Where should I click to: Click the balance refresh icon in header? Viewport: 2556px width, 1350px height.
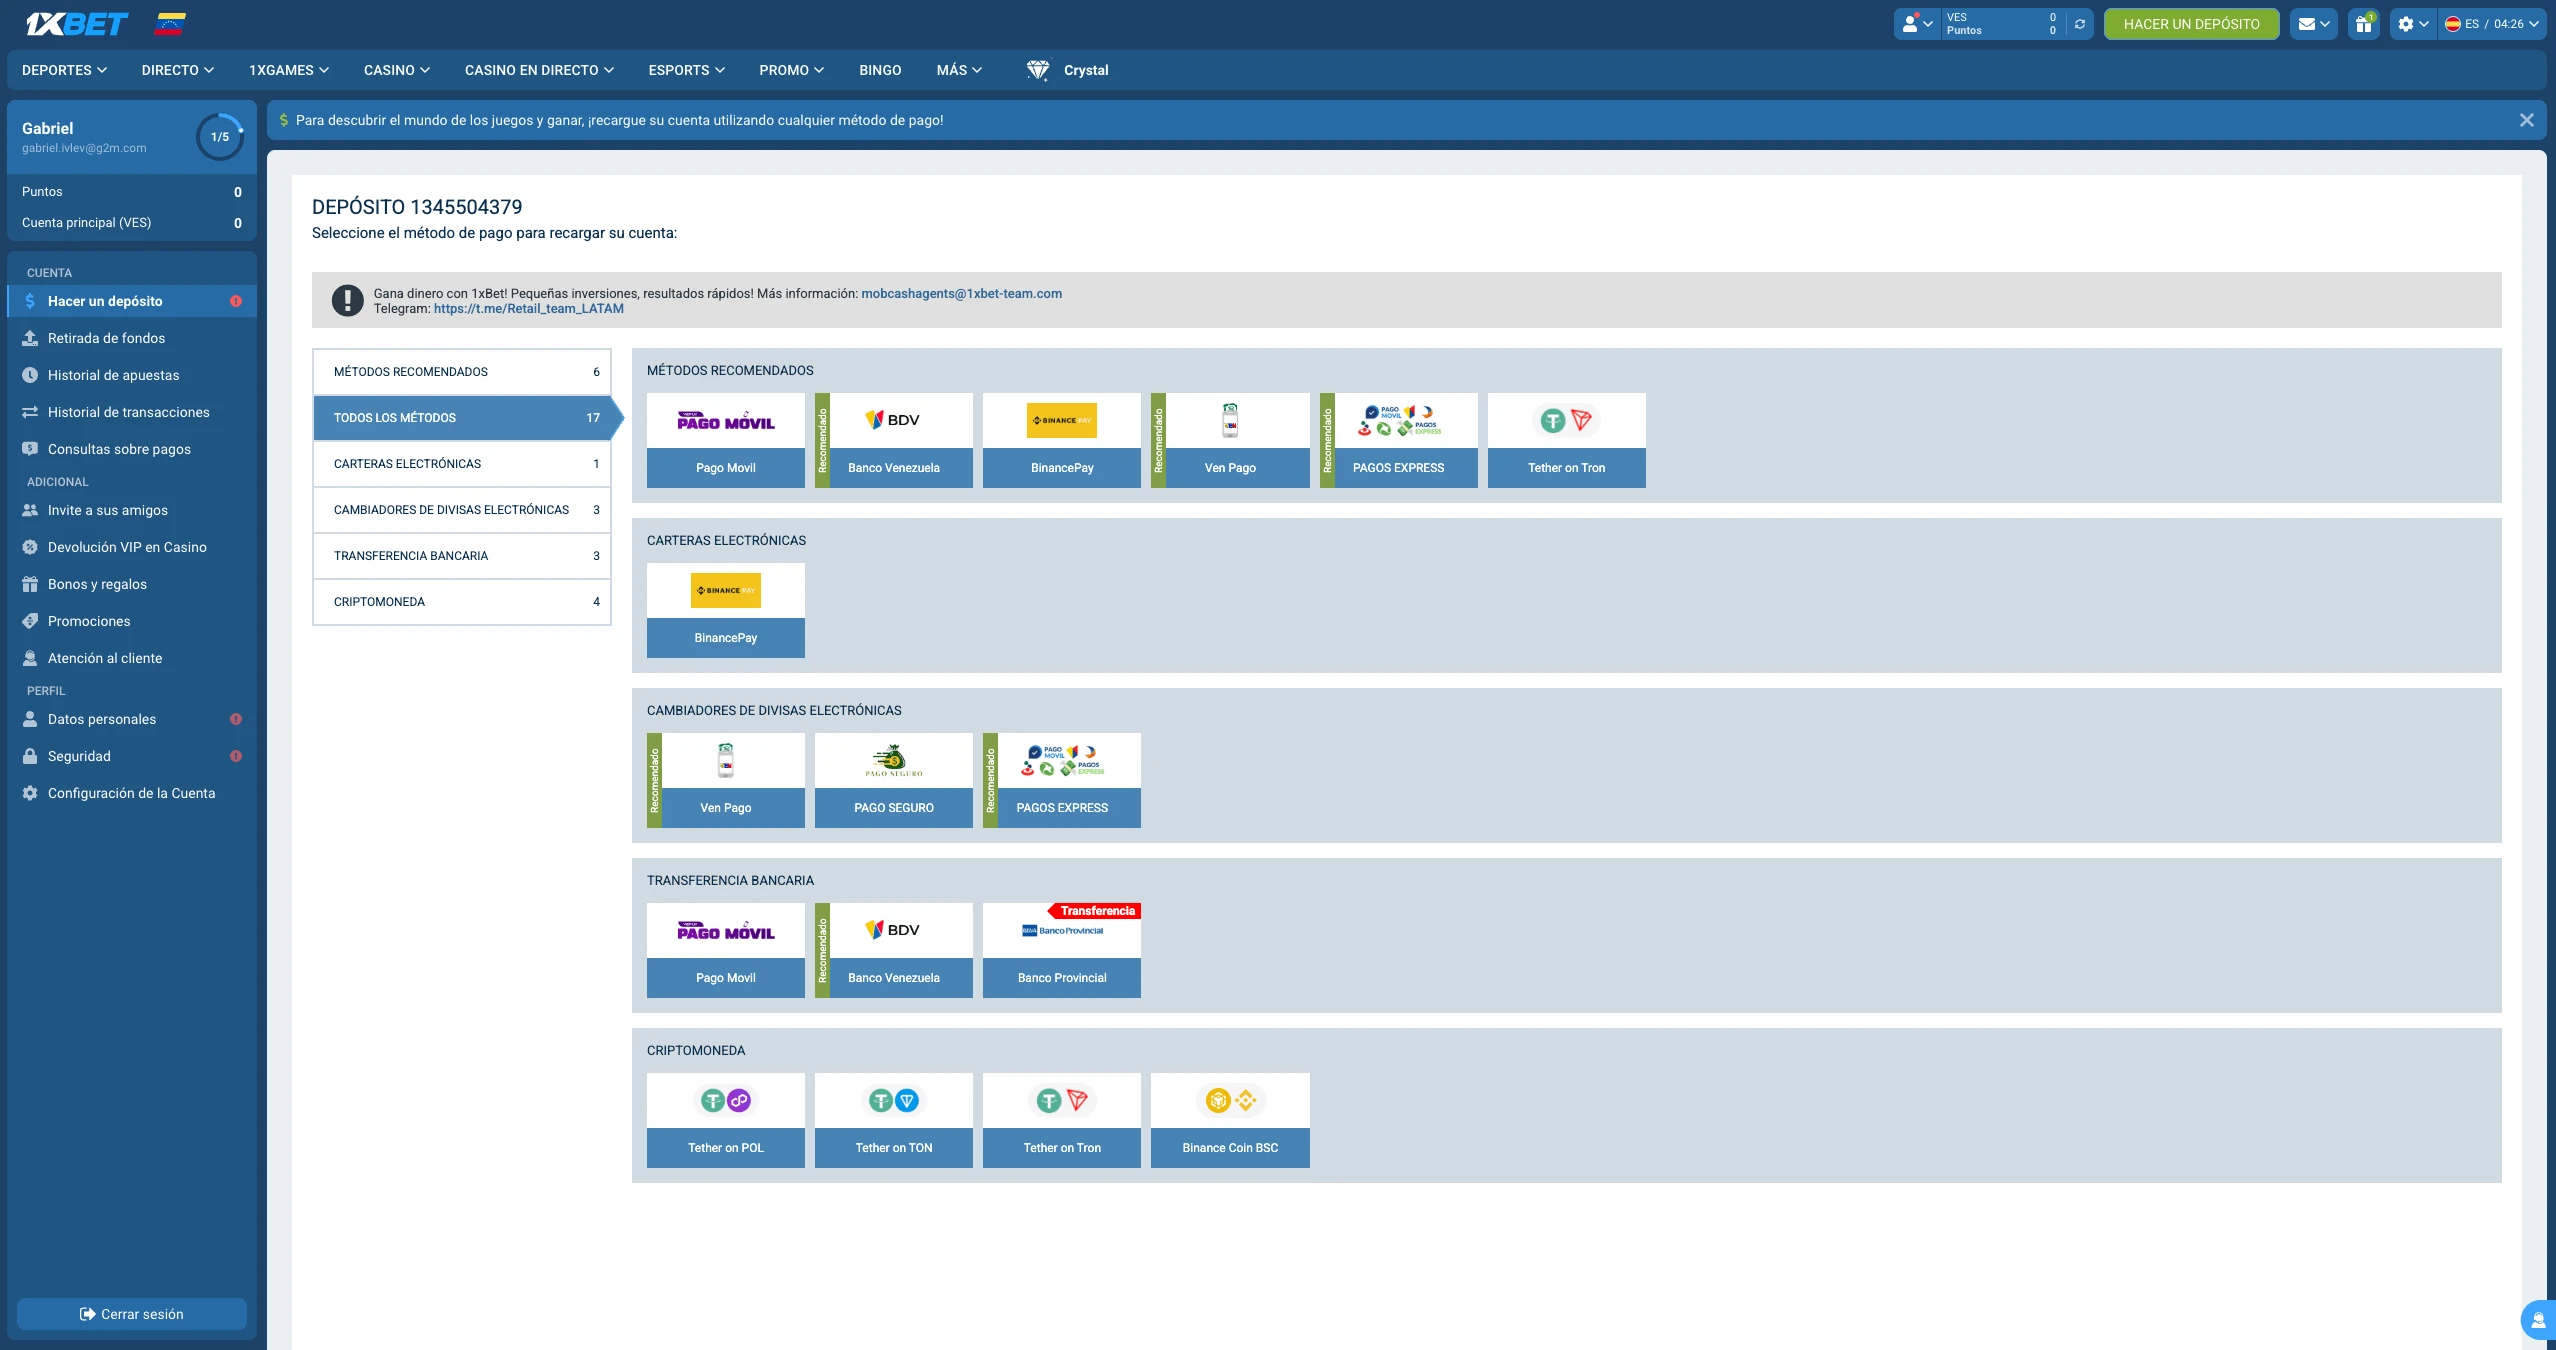(x=2080, y=24)
